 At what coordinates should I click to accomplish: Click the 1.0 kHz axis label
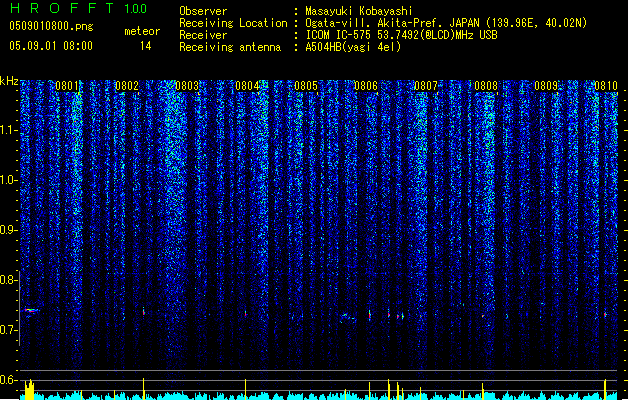coord(8,180)
